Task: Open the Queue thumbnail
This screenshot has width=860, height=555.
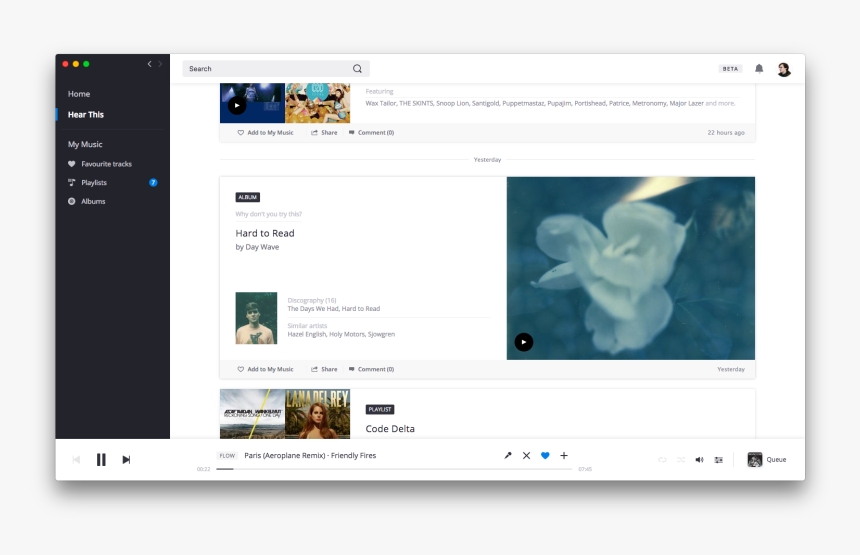Action: click(755, 460)
